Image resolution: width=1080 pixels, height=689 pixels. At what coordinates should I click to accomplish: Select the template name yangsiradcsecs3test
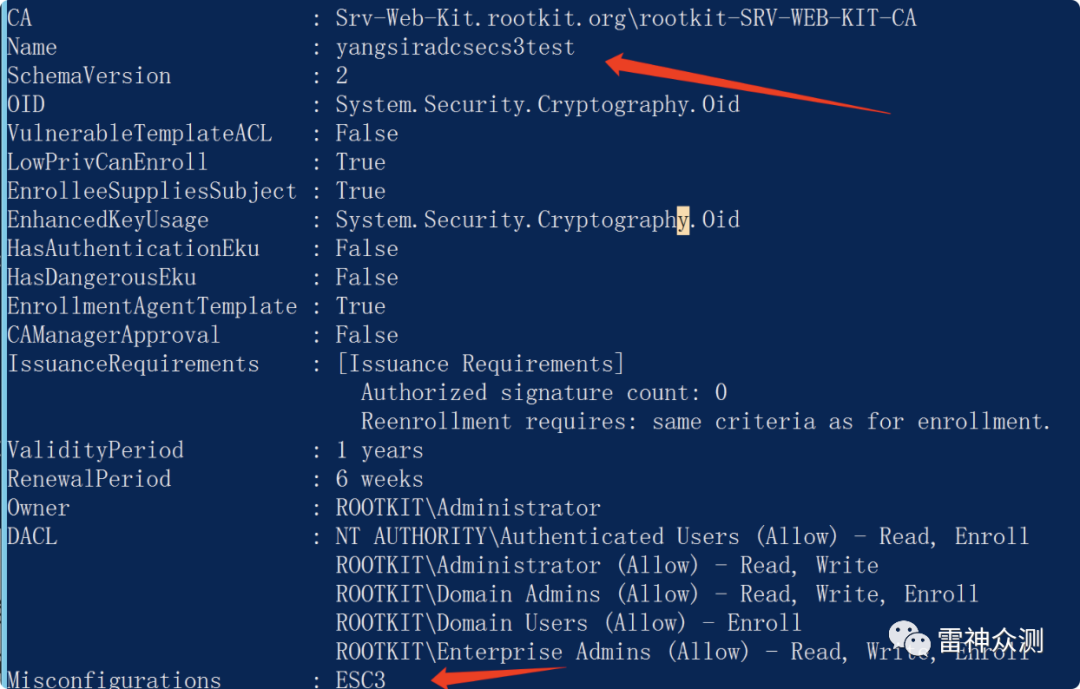coord(455,48)
